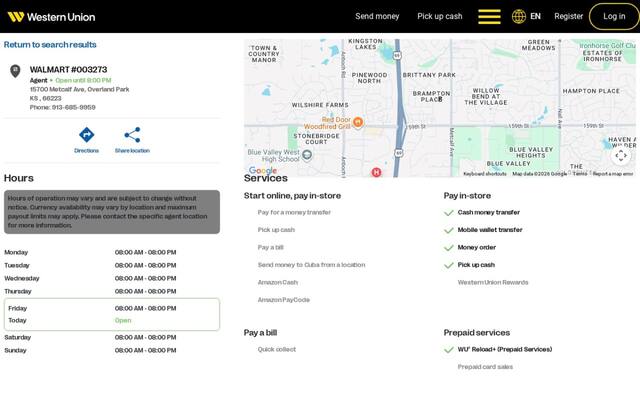This screenshot has width=640, height=400.
Task: Click the green Open status under Today
Action: [123, 320]
